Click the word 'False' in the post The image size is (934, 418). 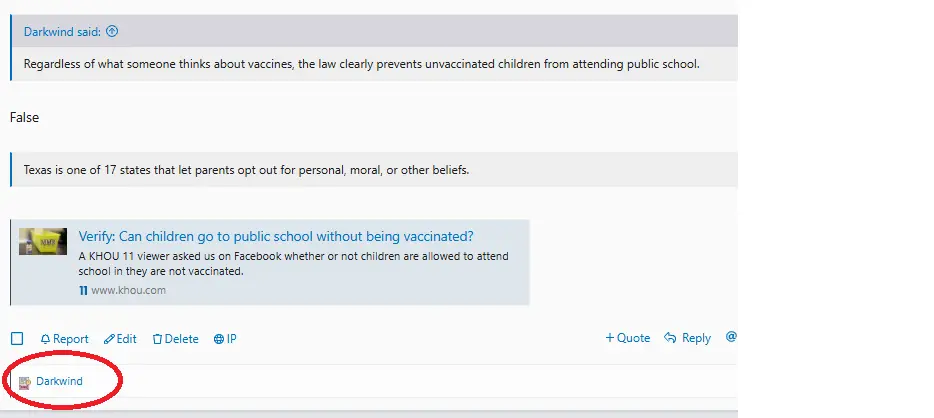(25, 117)
